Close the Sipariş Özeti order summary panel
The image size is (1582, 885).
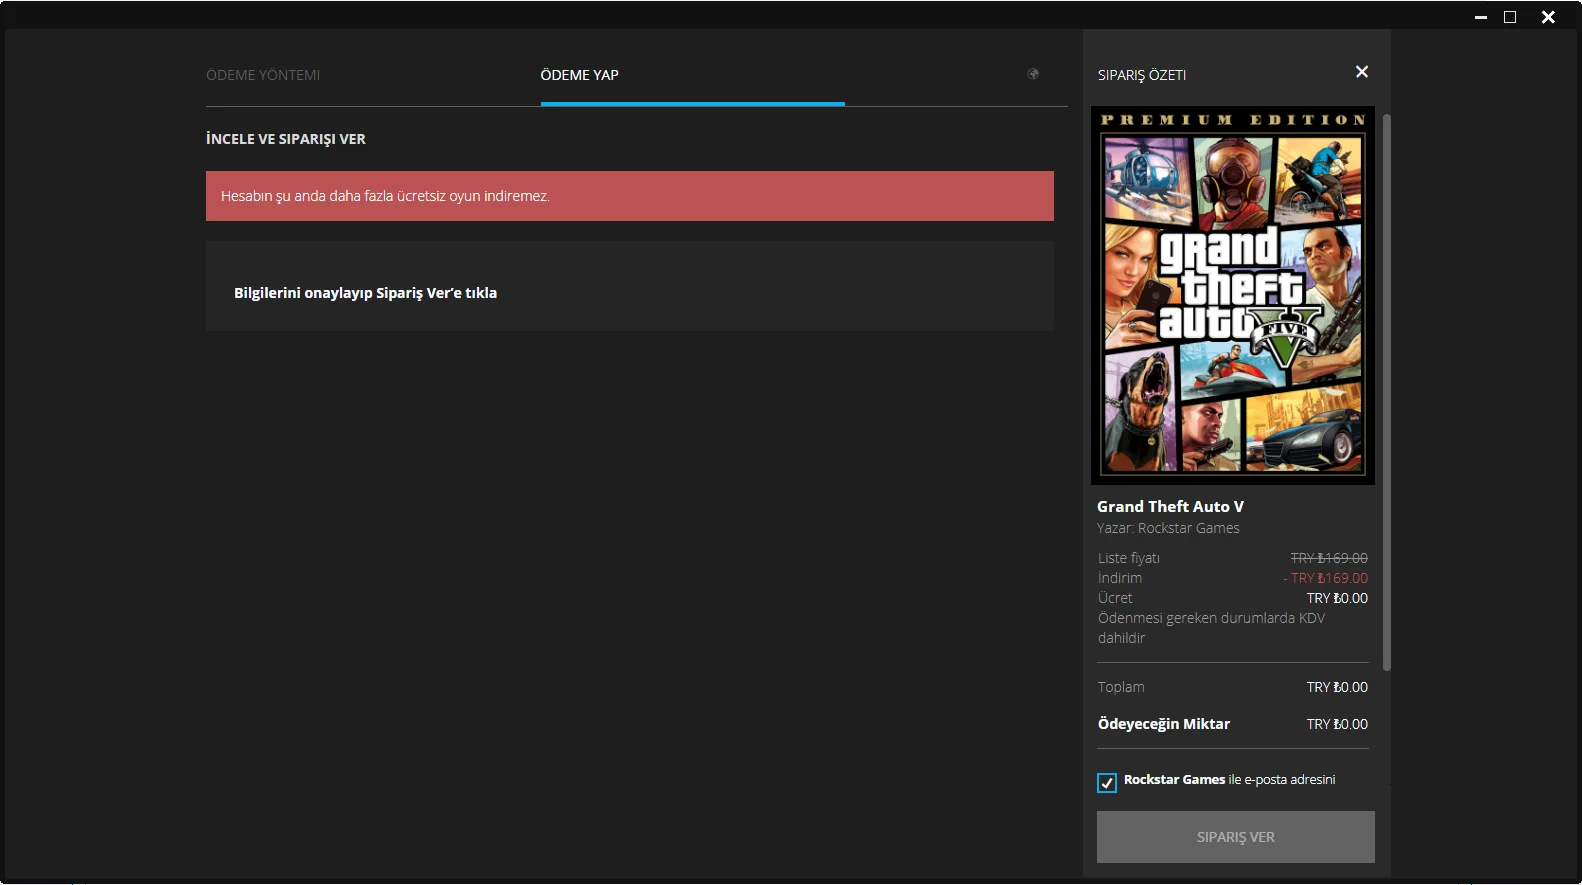tap(1362, 72)
